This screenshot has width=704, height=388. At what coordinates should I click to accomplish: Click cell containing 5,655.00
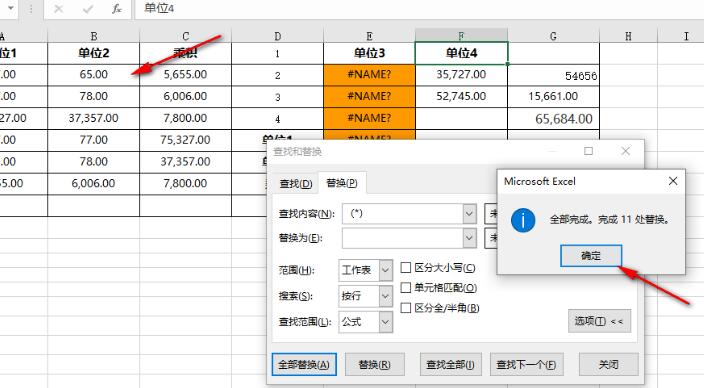pyautogui.click(x=185, y=75)
